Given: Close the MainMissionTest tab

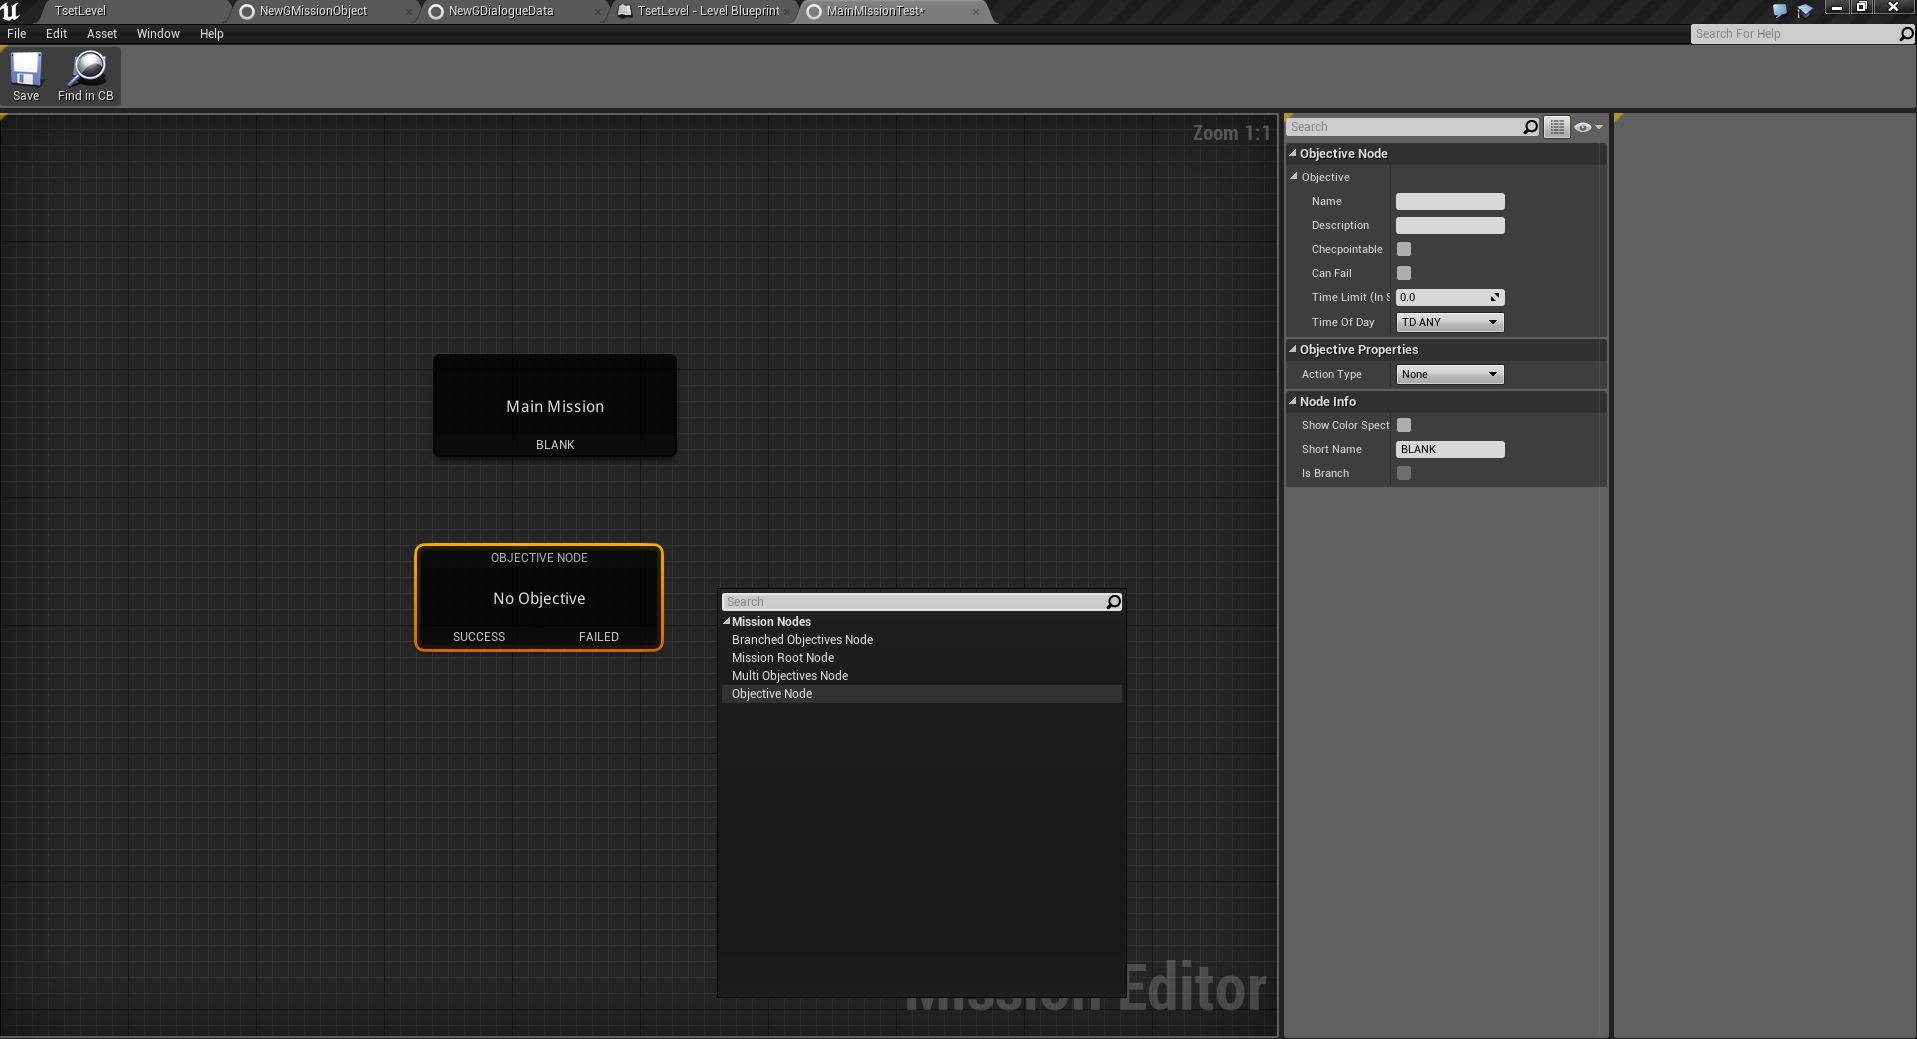Looking at the screenshot, I should point(976,12).
